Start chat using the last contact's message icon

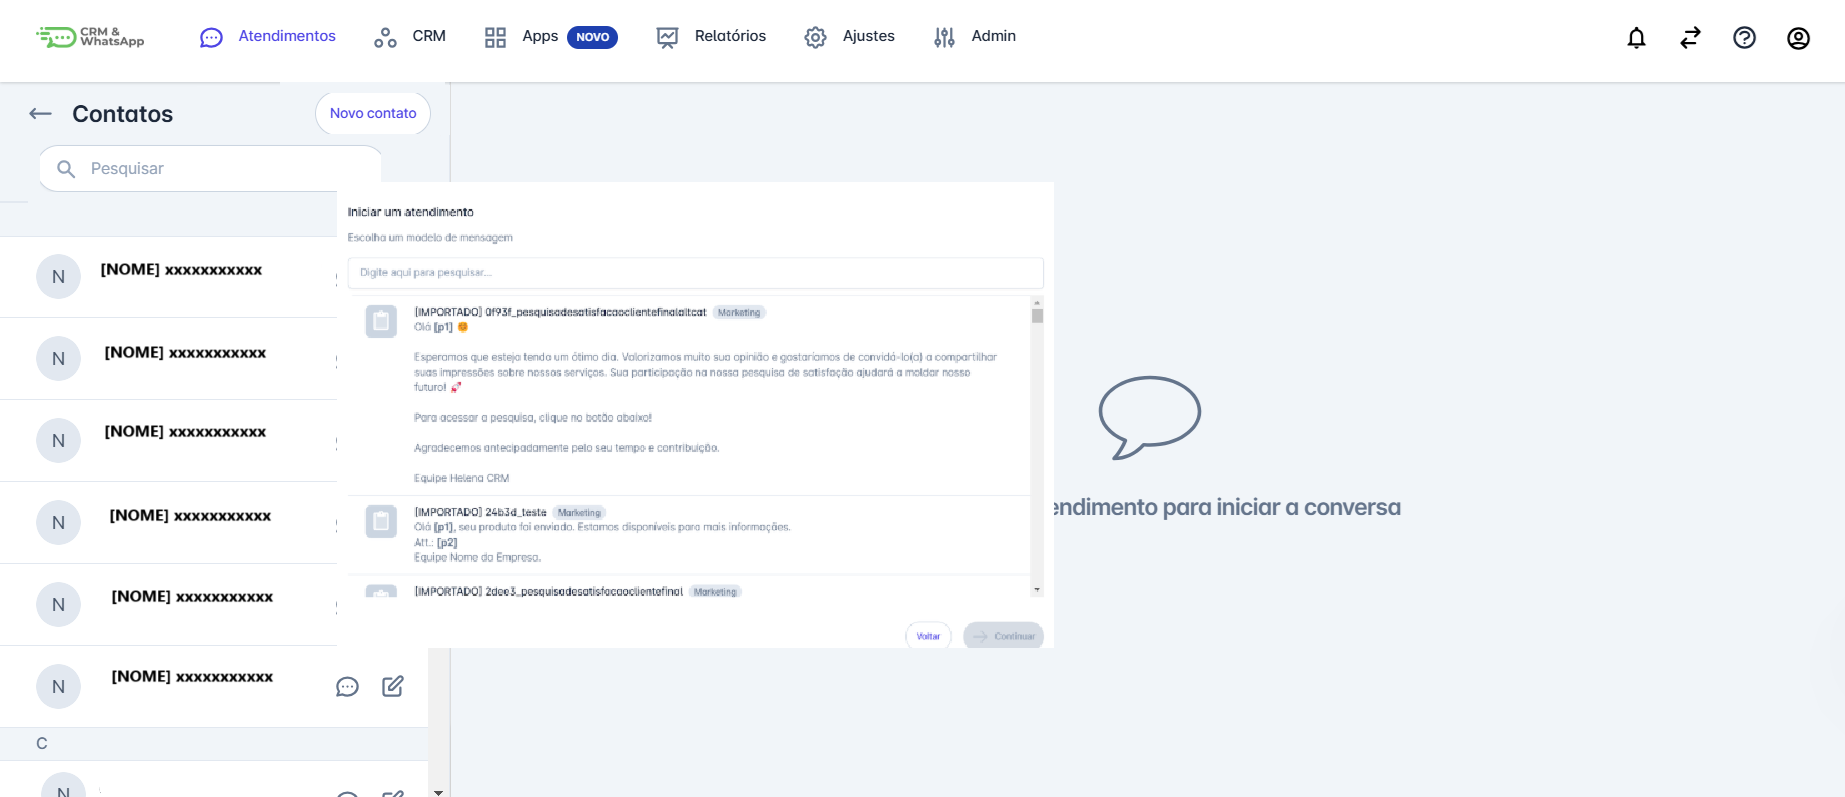347,687
